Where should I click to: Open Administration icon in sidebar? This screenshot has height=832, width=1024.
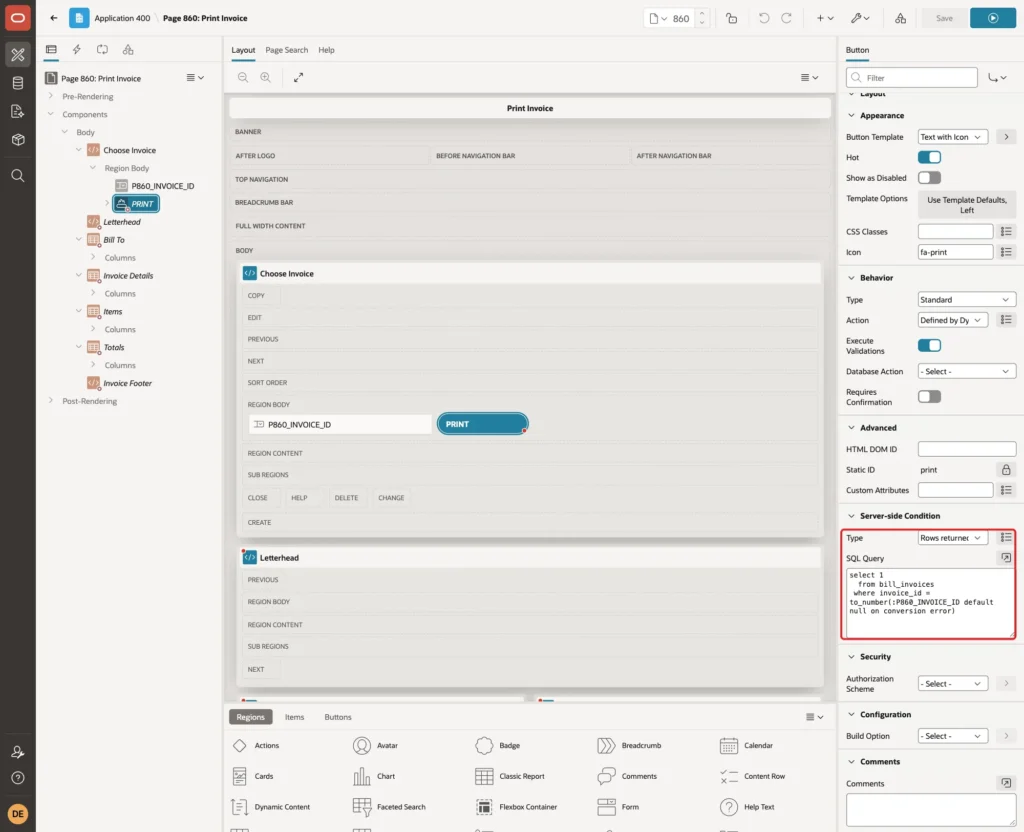point(18,752)
